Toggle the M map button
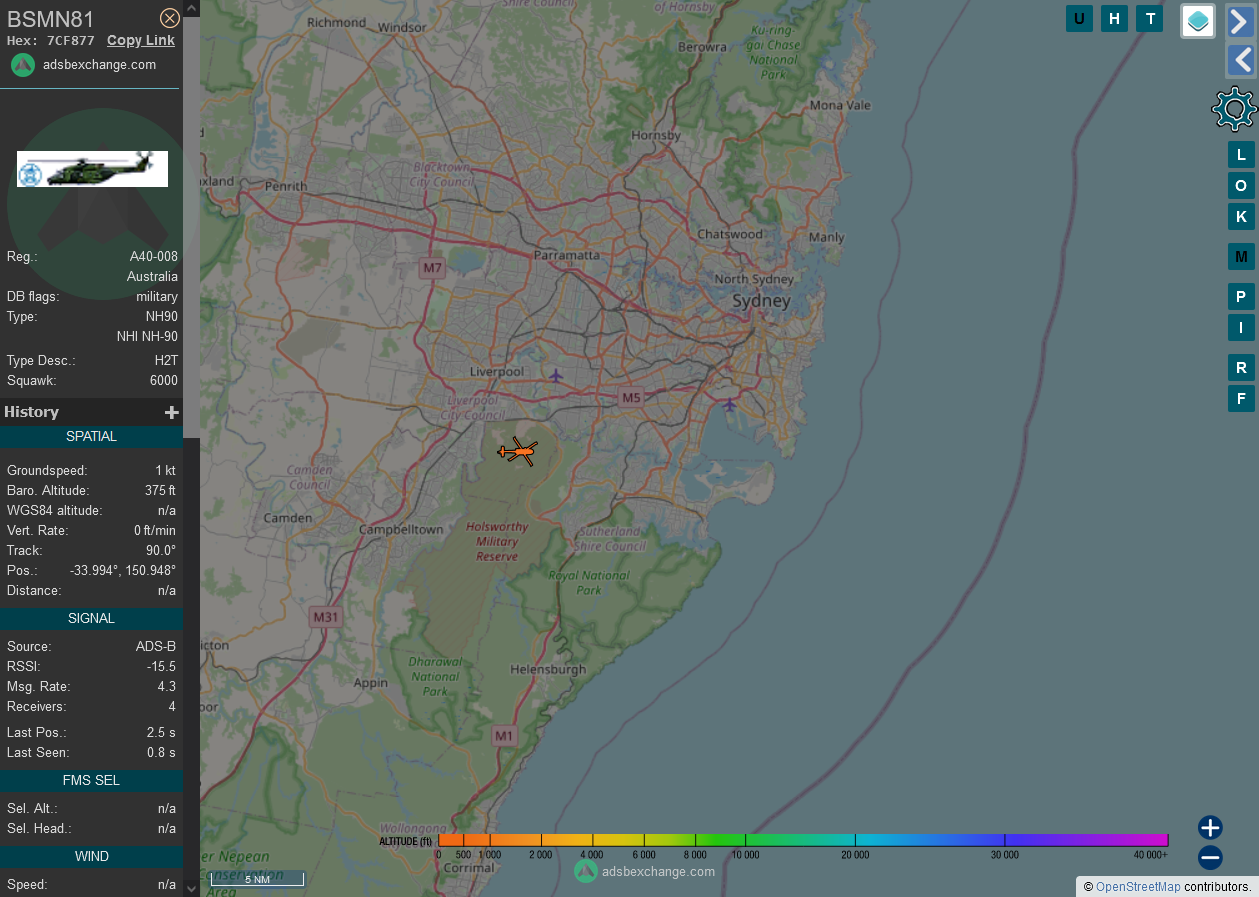 coord(1241,257)
